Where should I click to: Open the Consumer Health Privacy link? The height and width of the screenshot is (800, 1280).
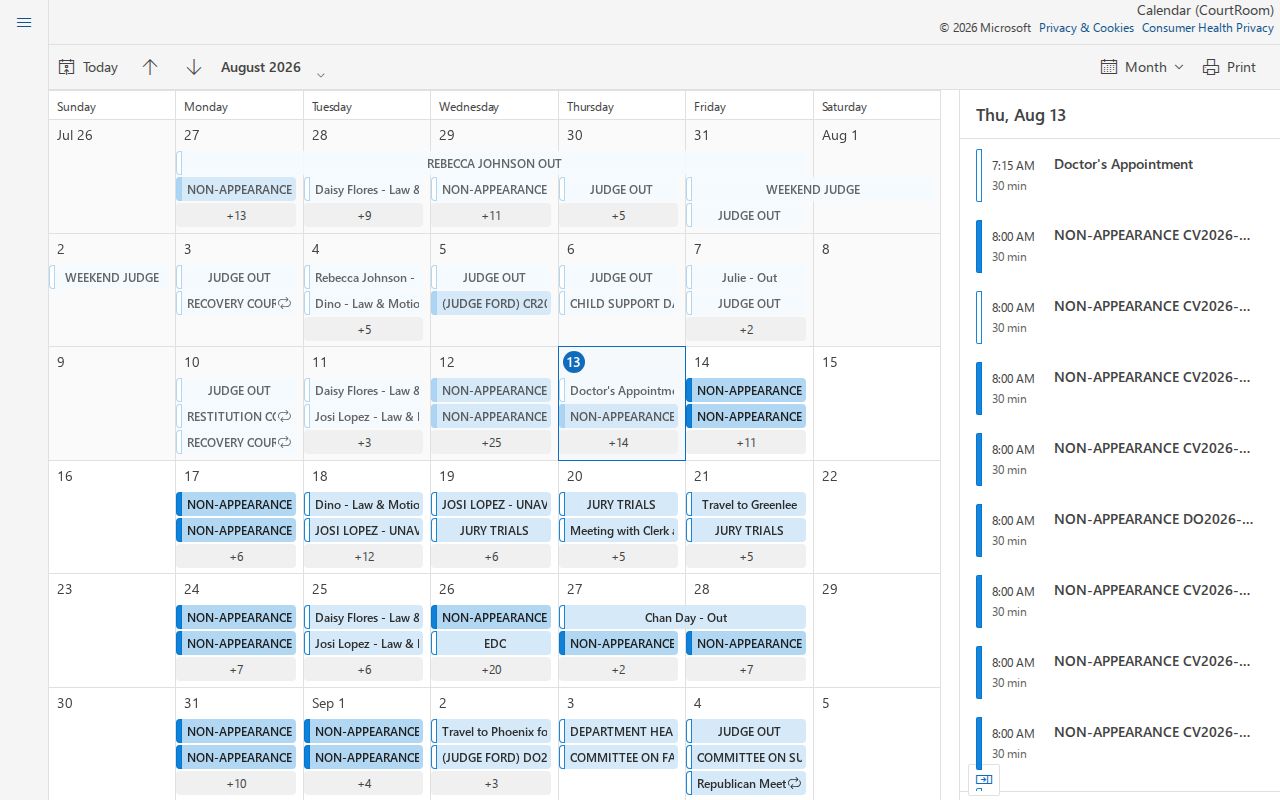[1208, 28]
